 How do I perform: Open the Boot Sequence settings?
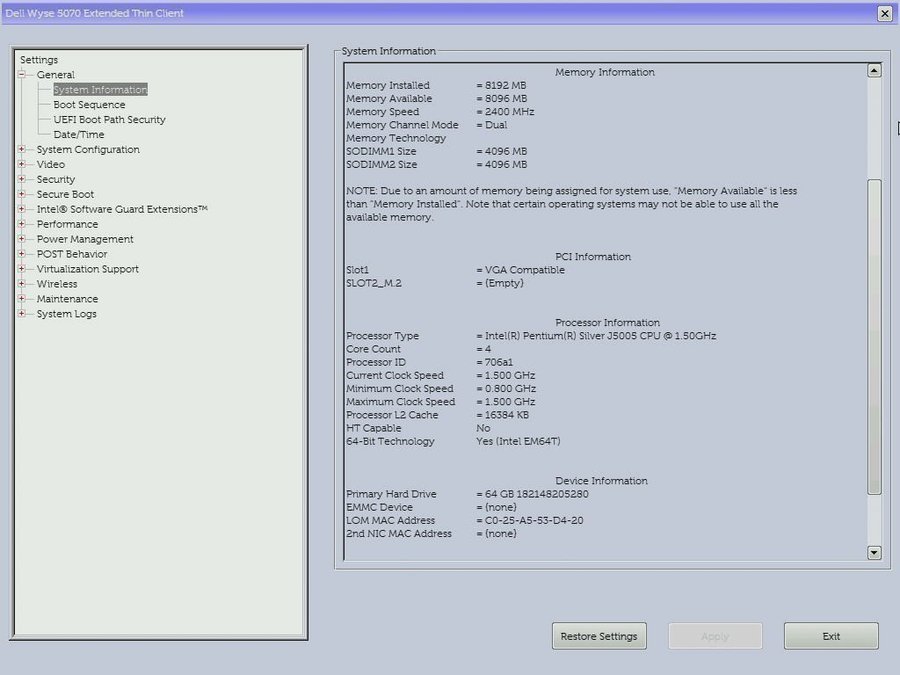pyautogui.click(x=89, y=105)
